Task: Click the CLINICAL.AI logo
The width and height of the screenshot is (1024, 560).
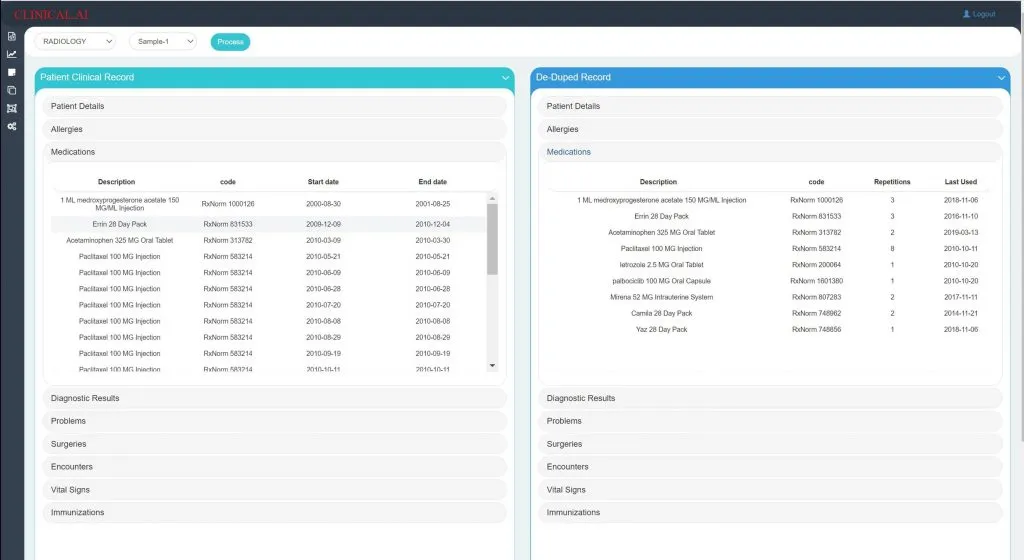Action: pos(51,14)
